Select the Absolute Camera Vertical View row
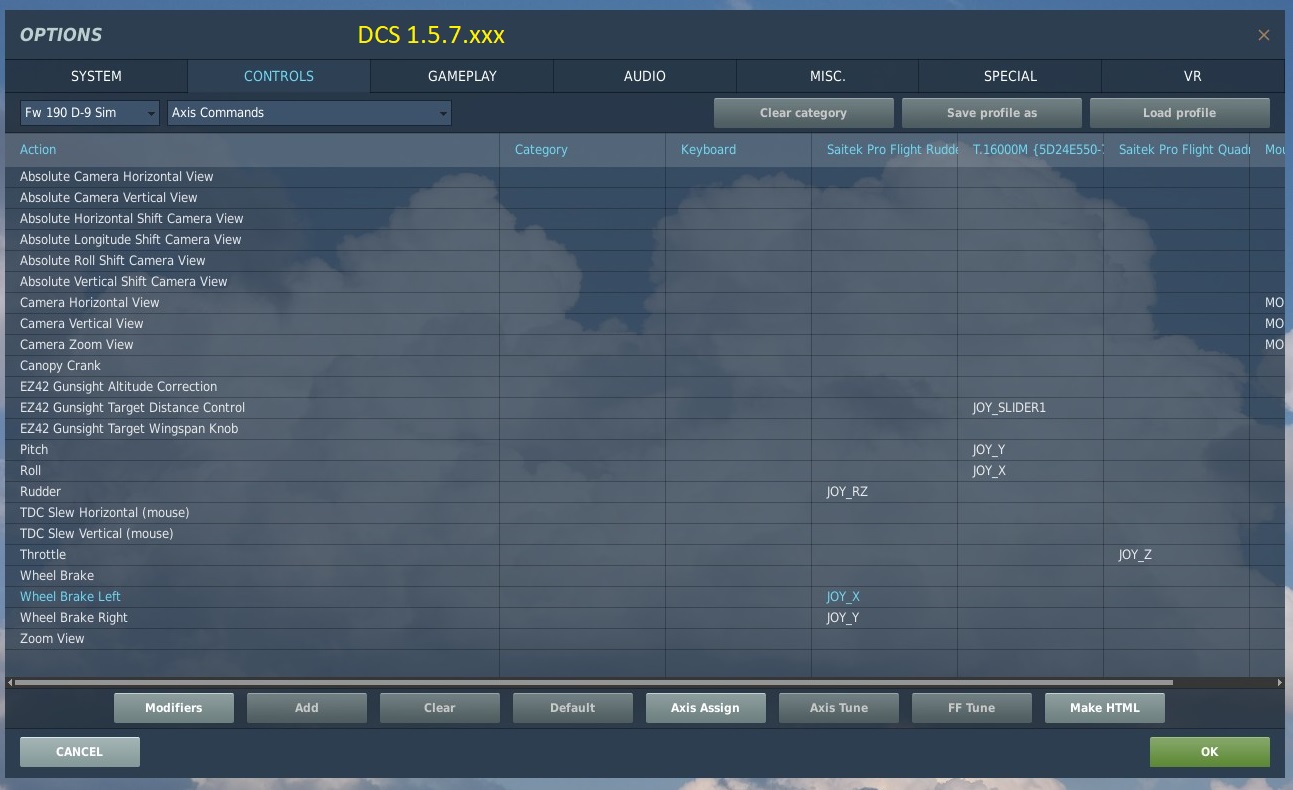1293x790 pixels. [644, 198]
